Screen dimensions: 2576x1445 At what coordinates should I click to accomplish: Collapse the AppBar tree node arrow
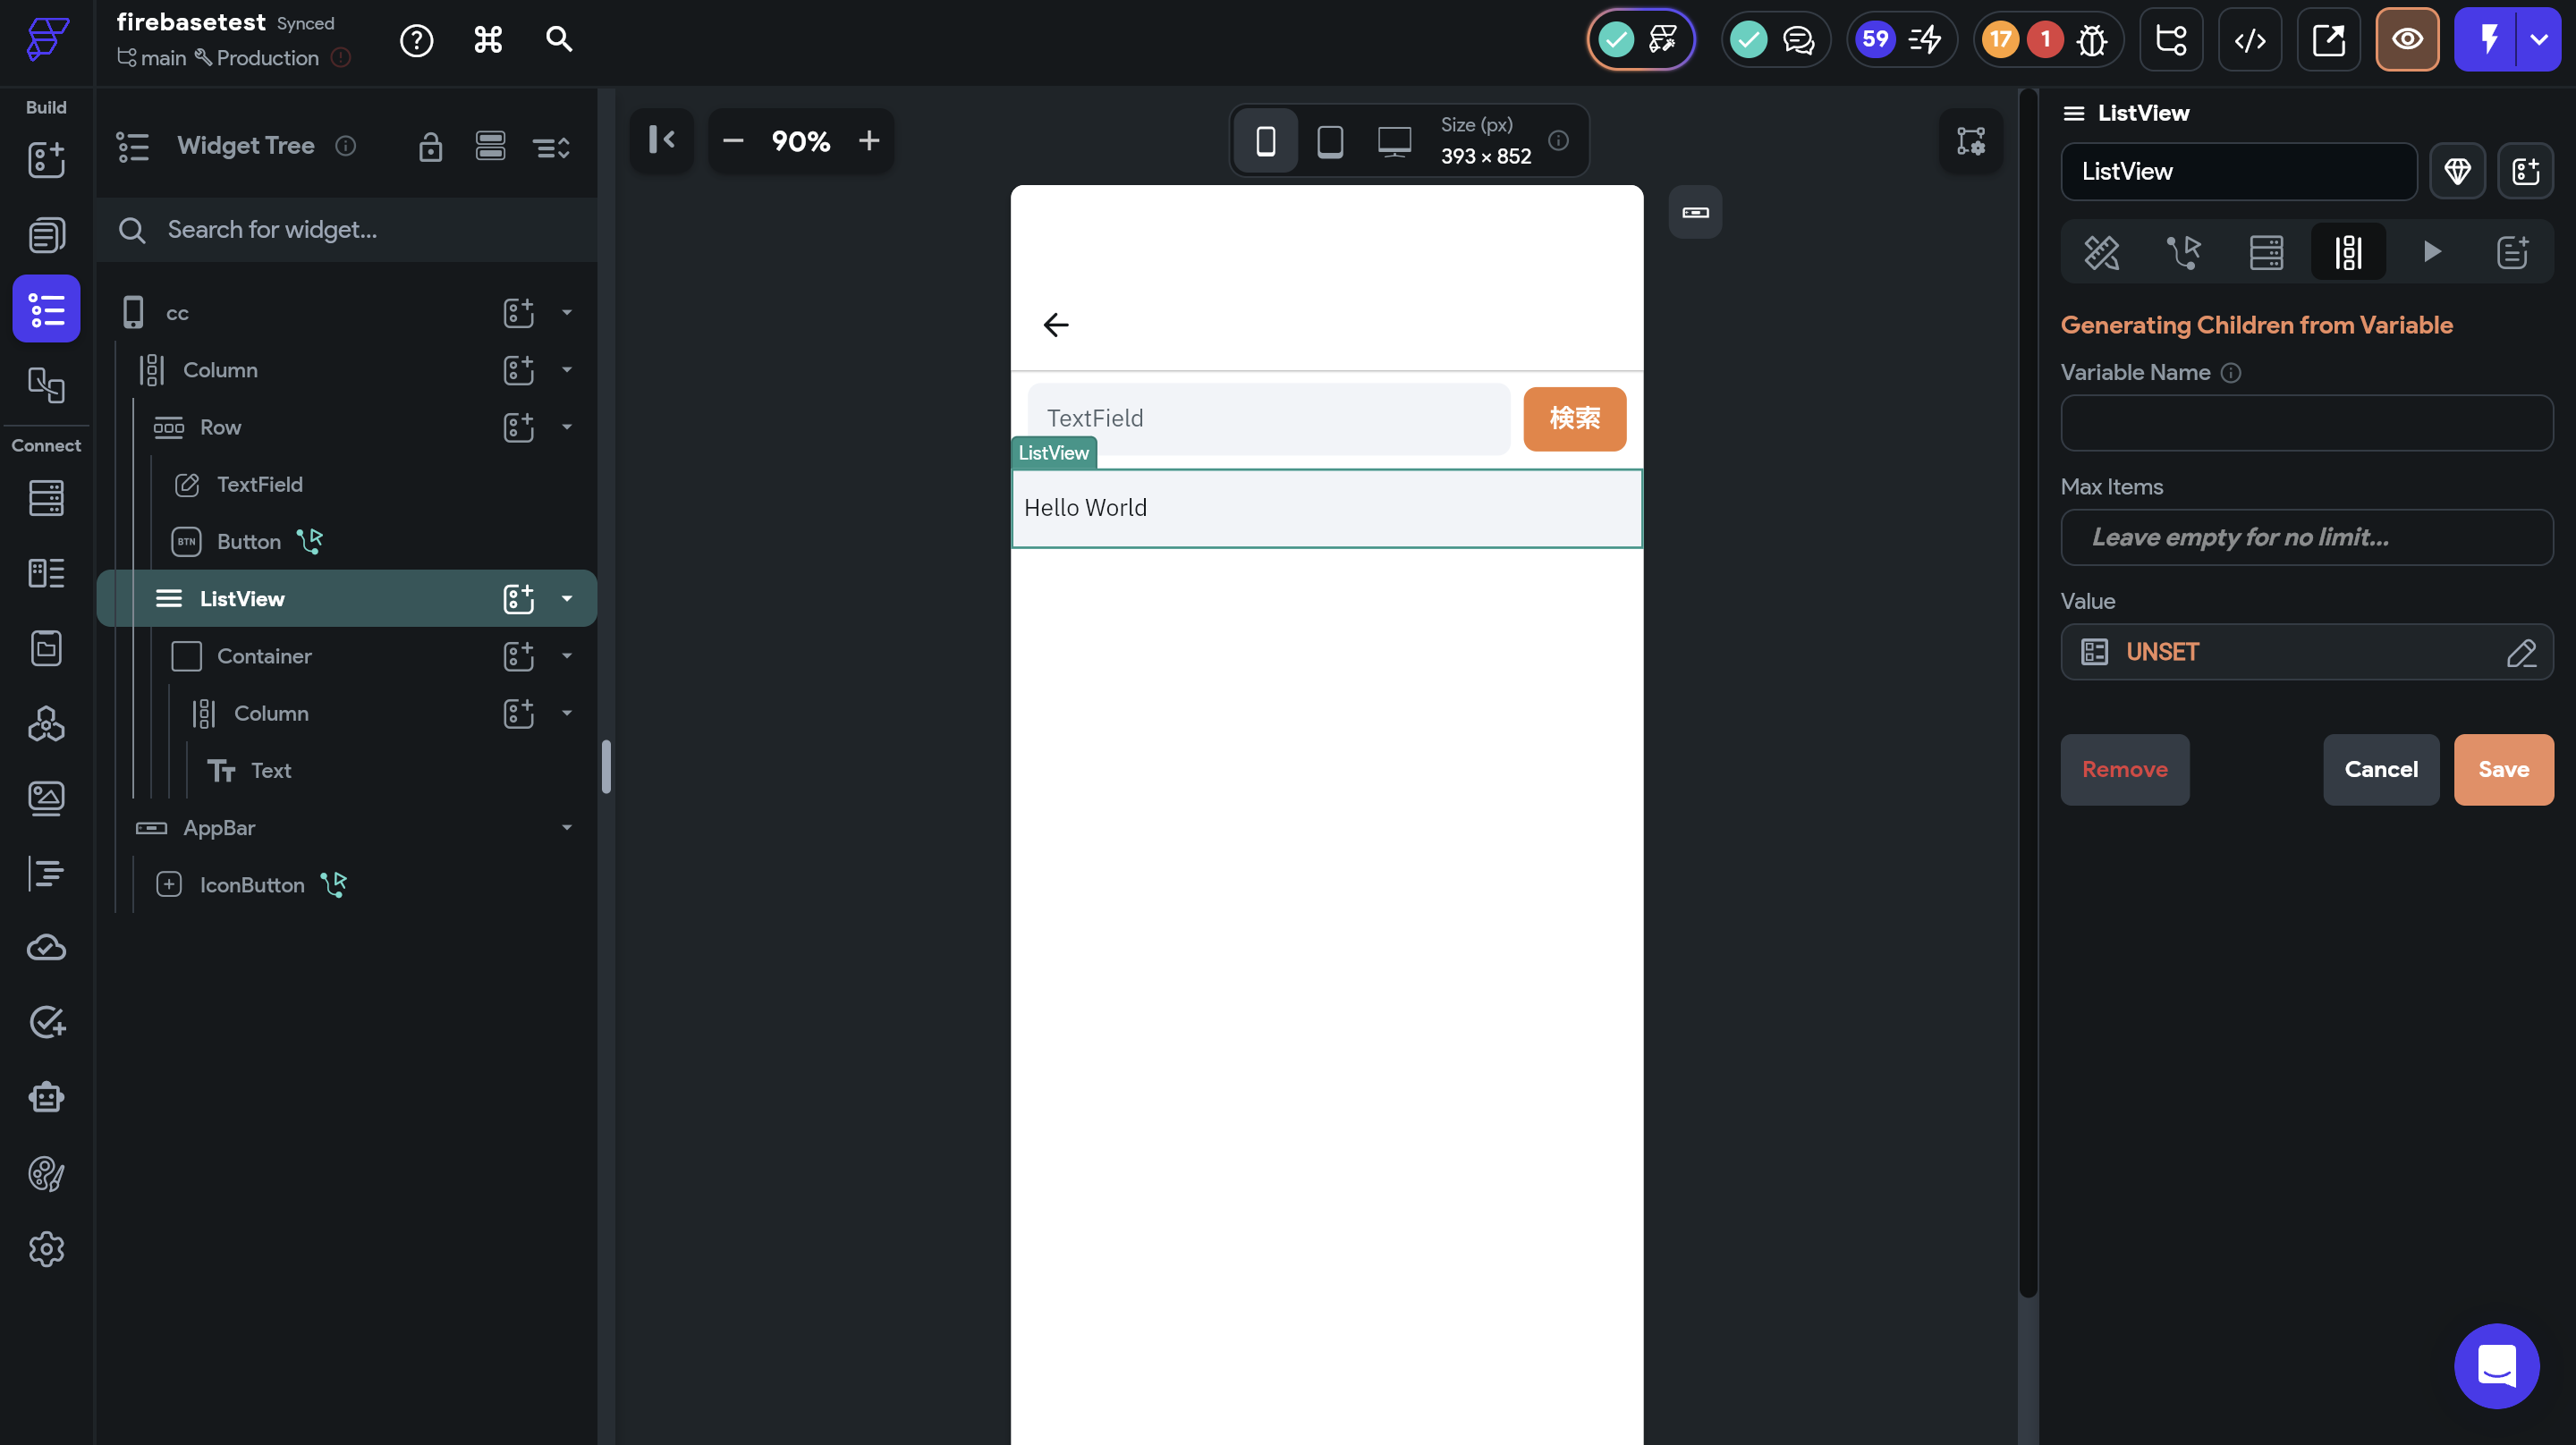567,828
